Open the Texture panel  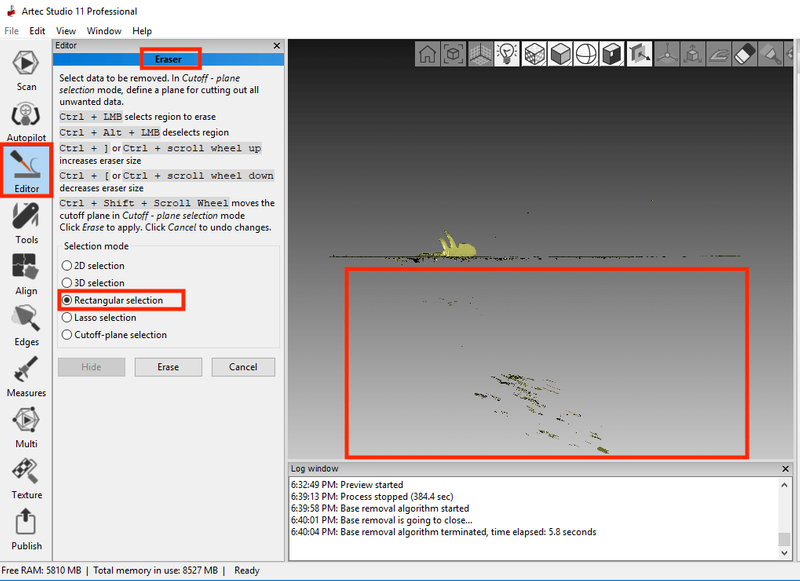click(26, 475)
